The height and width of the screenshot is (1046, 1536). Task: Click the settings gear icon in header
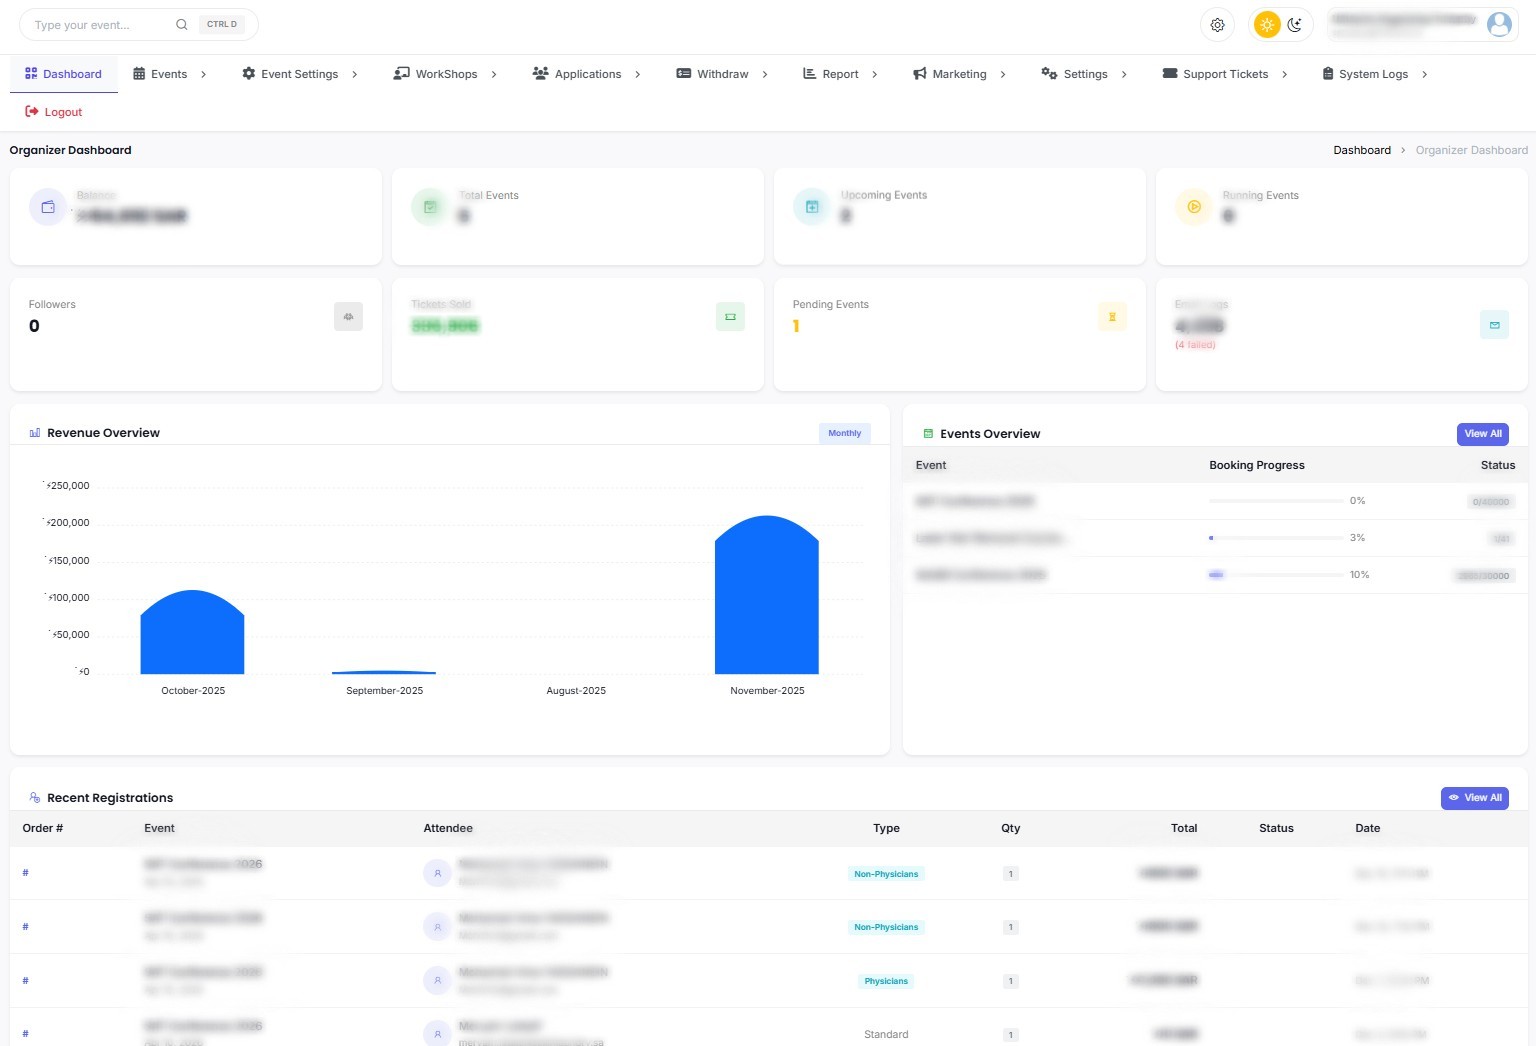pos(1217,25)
